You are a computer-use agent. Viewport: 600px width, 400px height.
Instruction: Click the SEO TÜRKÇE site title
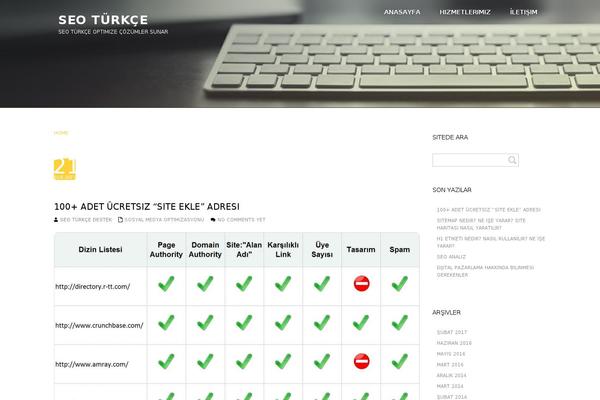tap(103, 20)
